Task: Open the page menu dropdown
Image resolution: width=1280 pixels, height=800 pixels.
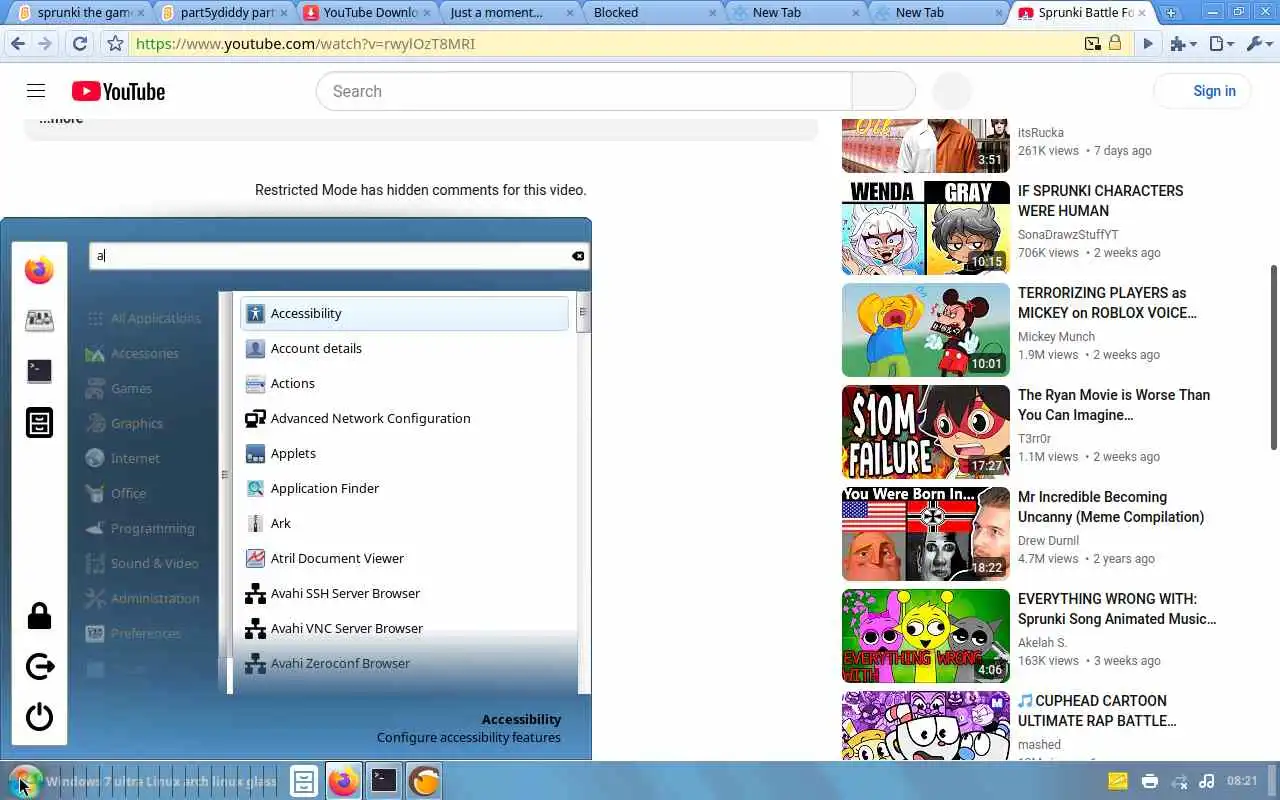Action: [1222, 44]
